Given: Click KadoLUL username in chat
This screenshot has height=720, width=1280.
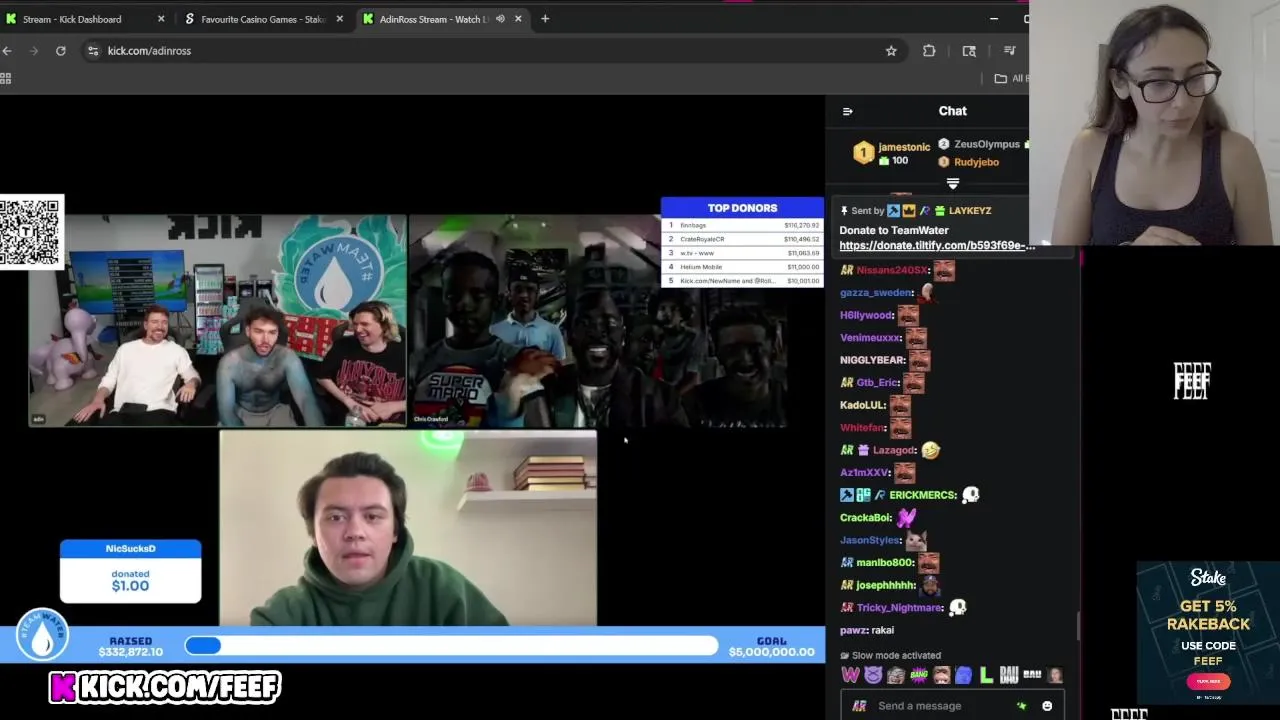Looking at the screenshot, I should tap(863, 405).
